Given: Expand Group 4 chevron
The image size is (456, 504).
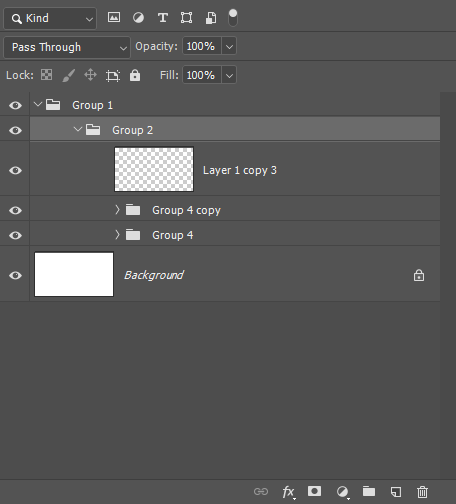Looking at the screenshot, I should (117, 235).
